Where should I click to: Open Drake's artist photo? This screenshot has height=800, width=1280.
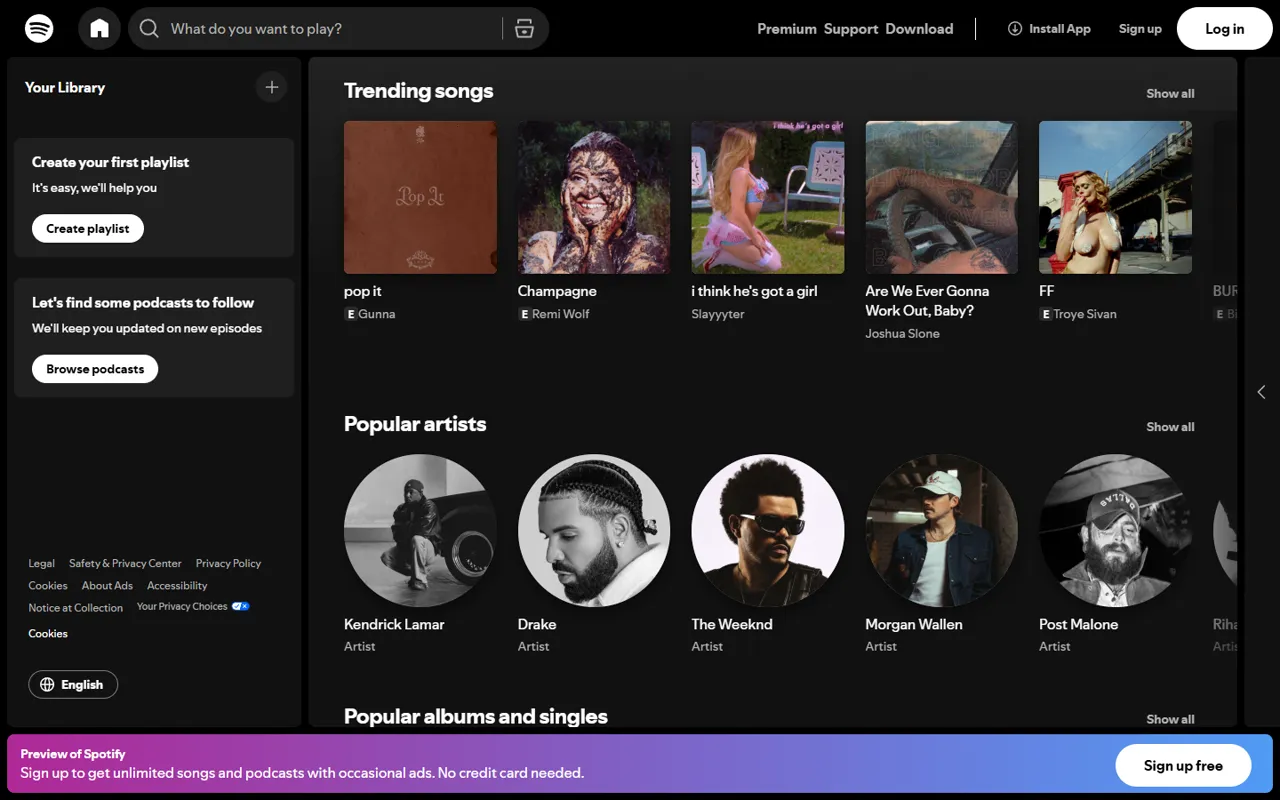point(594,531)
